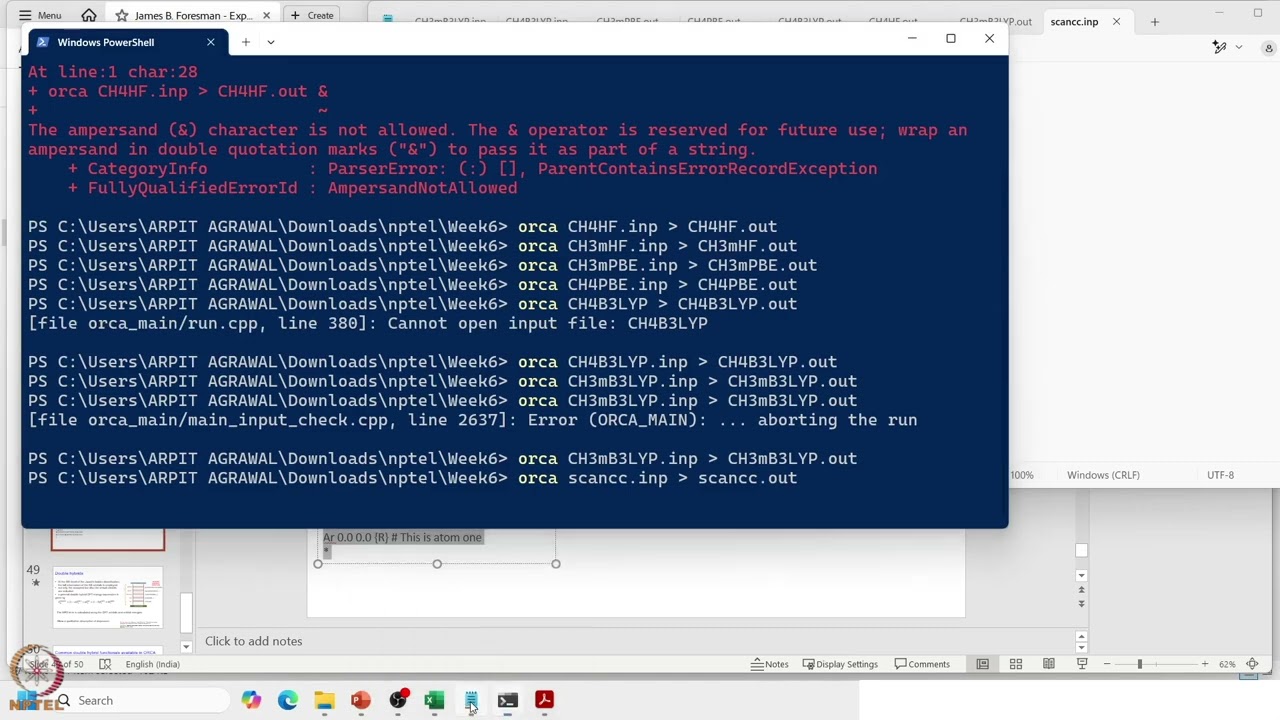Open OBS Studio from the taskbar

point(398,700)
